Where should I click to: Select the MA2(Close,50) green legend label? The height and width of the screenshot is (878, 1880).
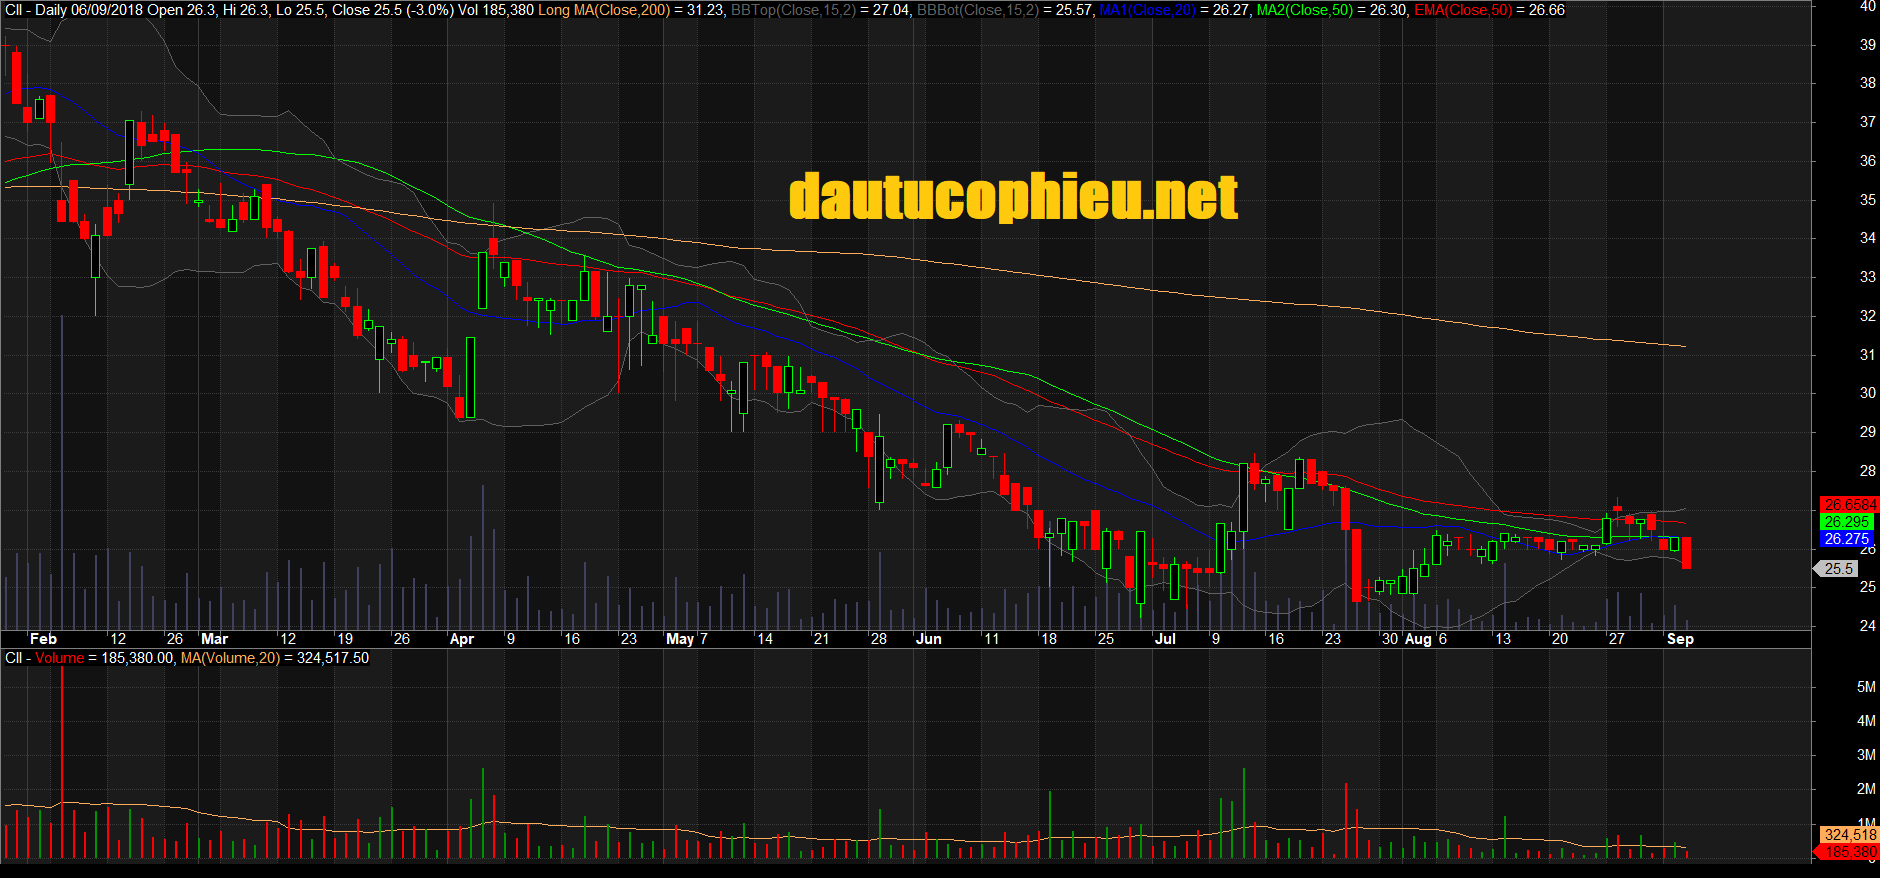(1305, 10)
